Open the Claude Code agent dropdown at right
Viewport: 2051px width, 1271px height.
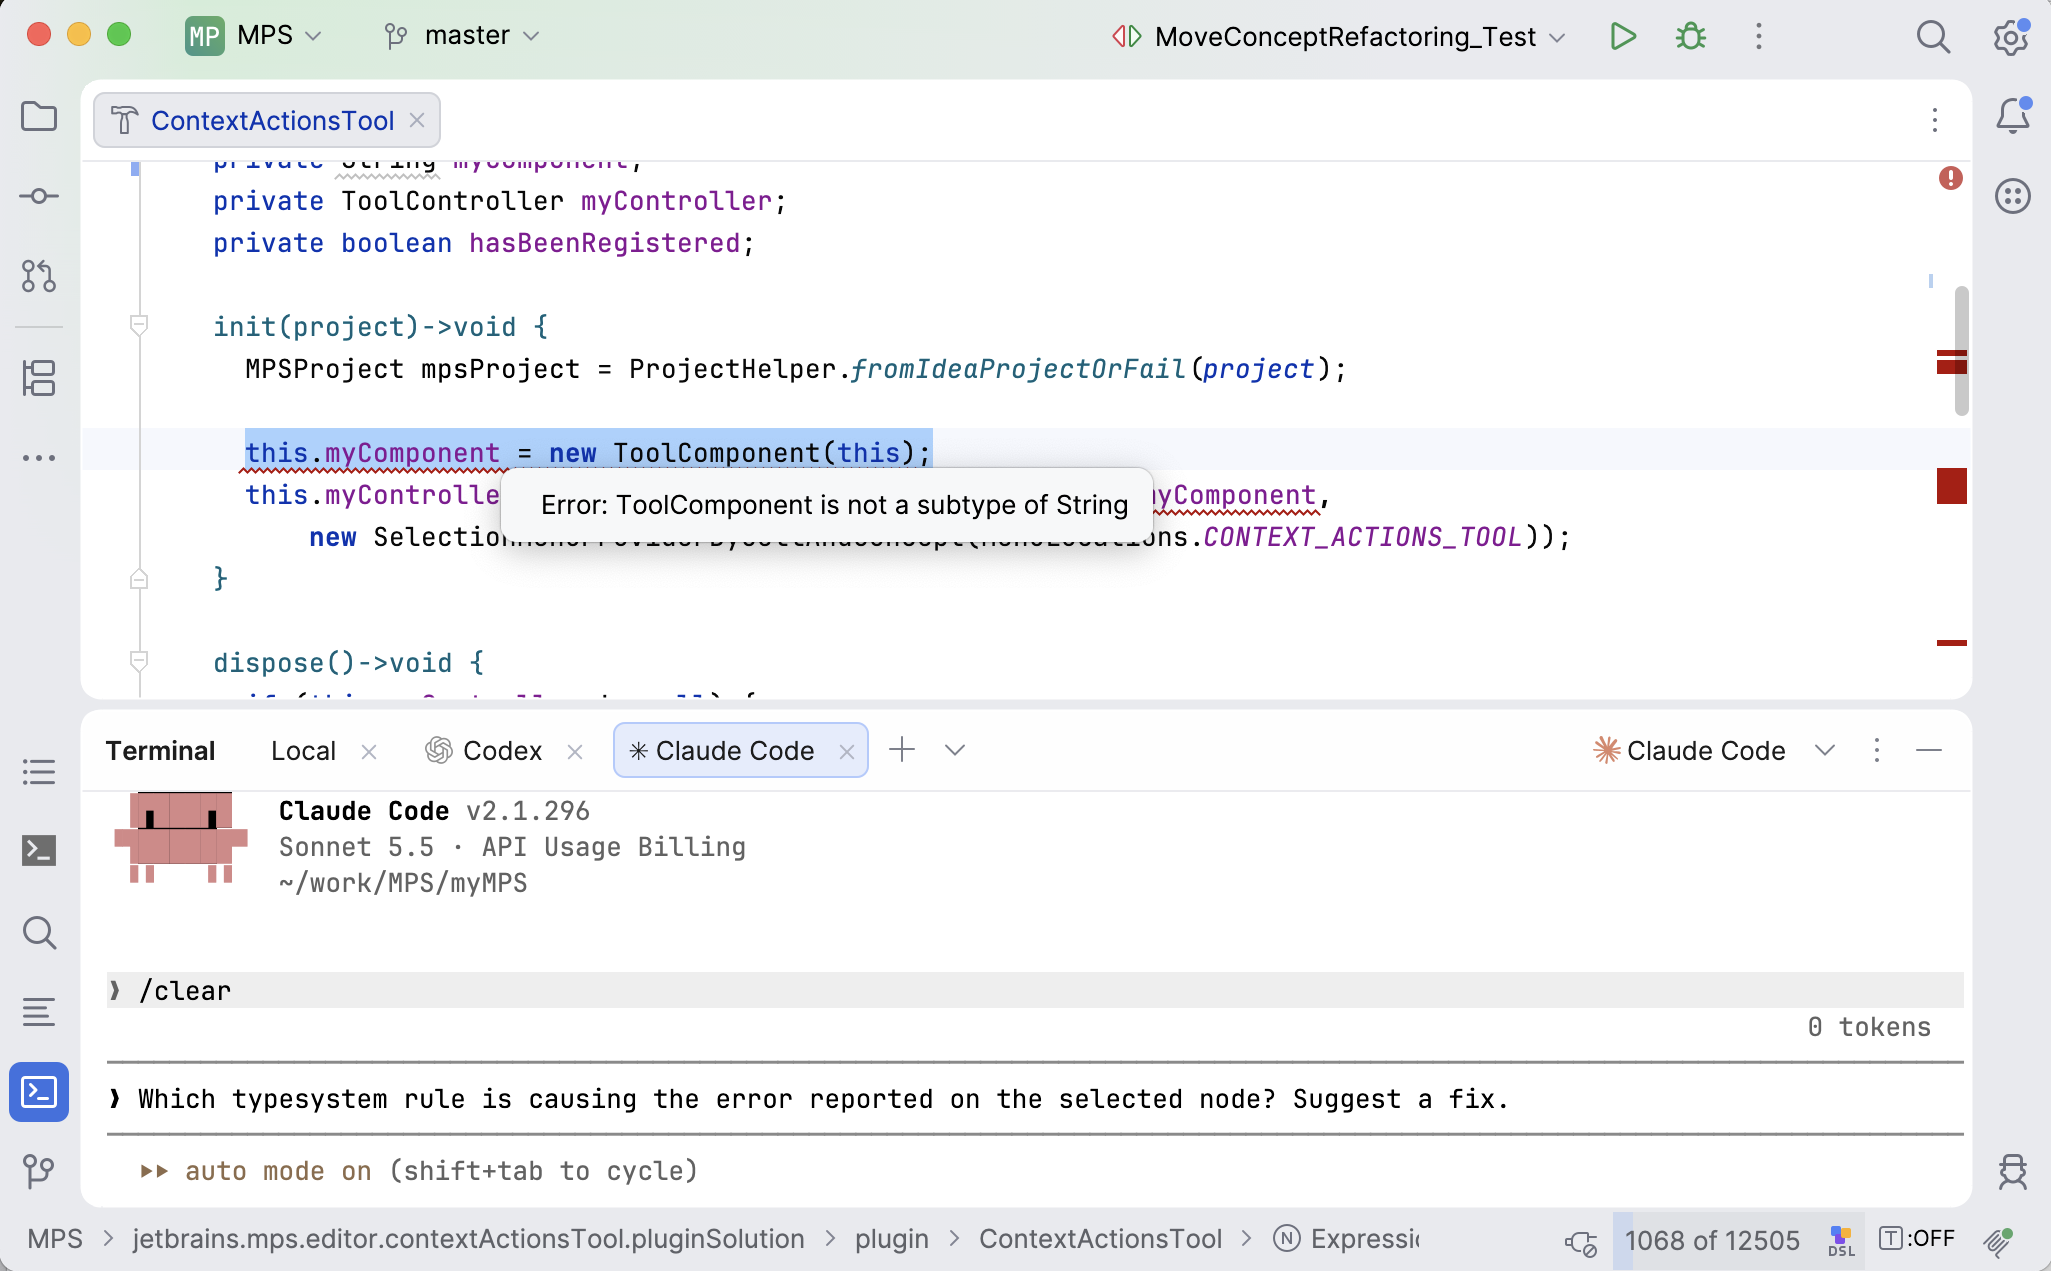[1714, 750]
